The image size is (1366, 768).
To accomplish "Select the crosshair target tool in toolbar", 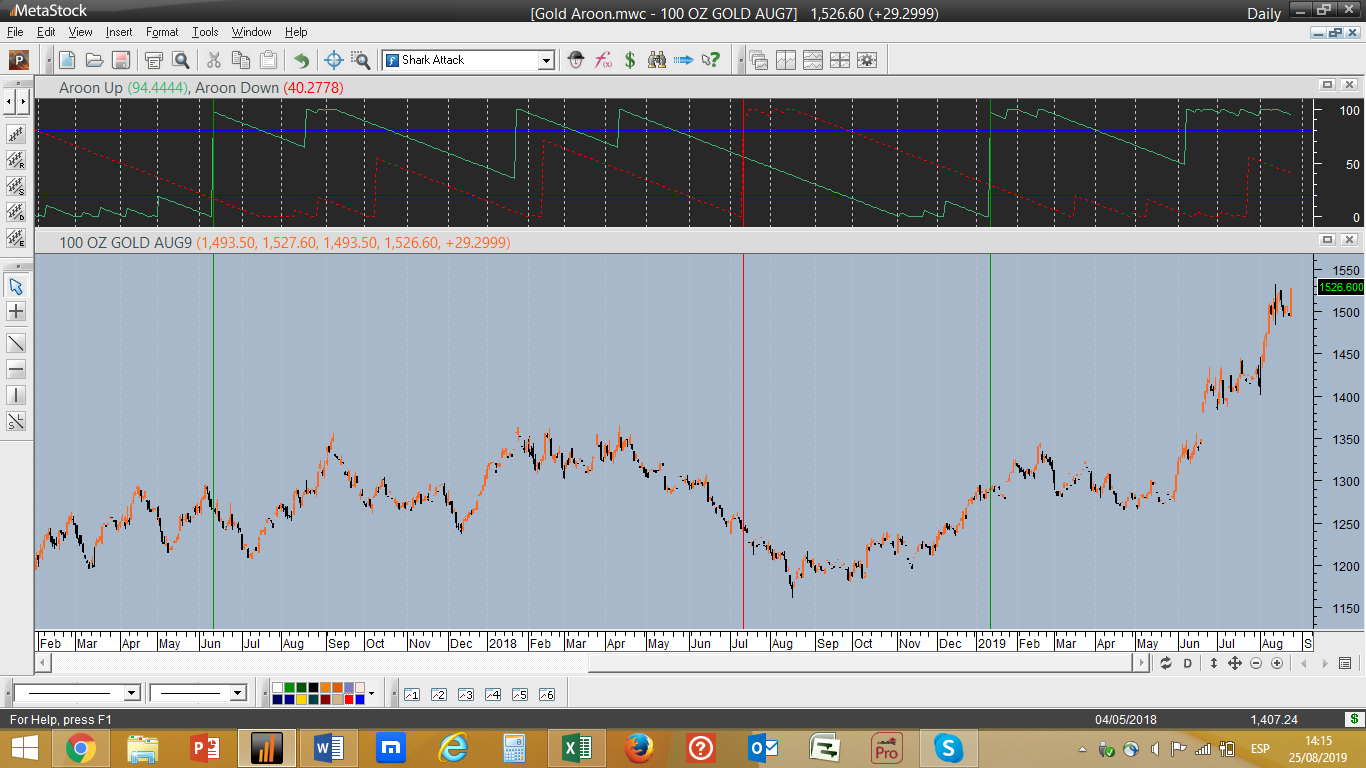I will coord(334,60).
